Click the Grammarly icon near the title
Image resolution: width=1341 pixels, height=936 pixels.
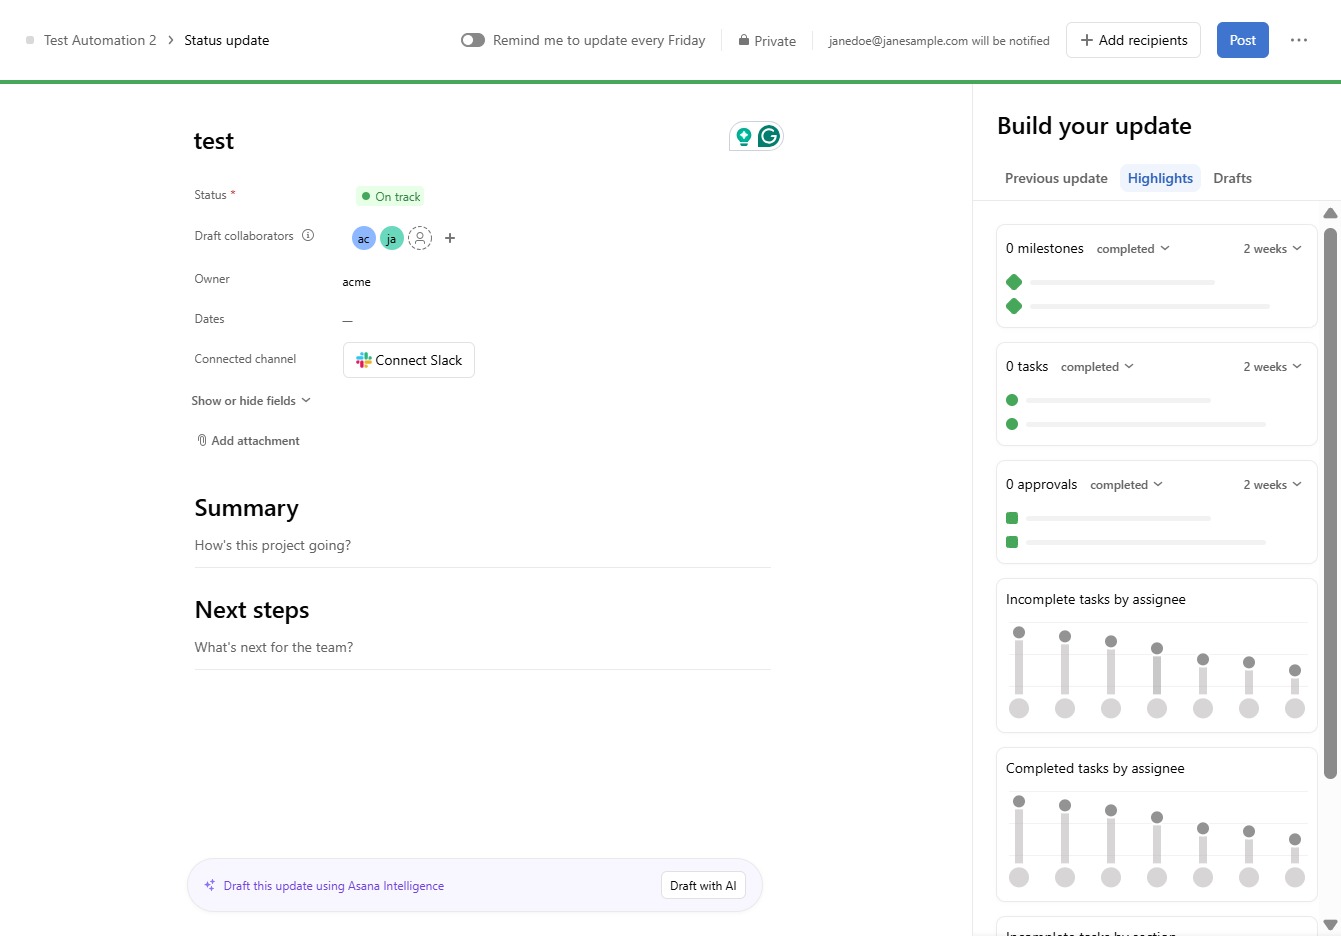pos(769,136)
